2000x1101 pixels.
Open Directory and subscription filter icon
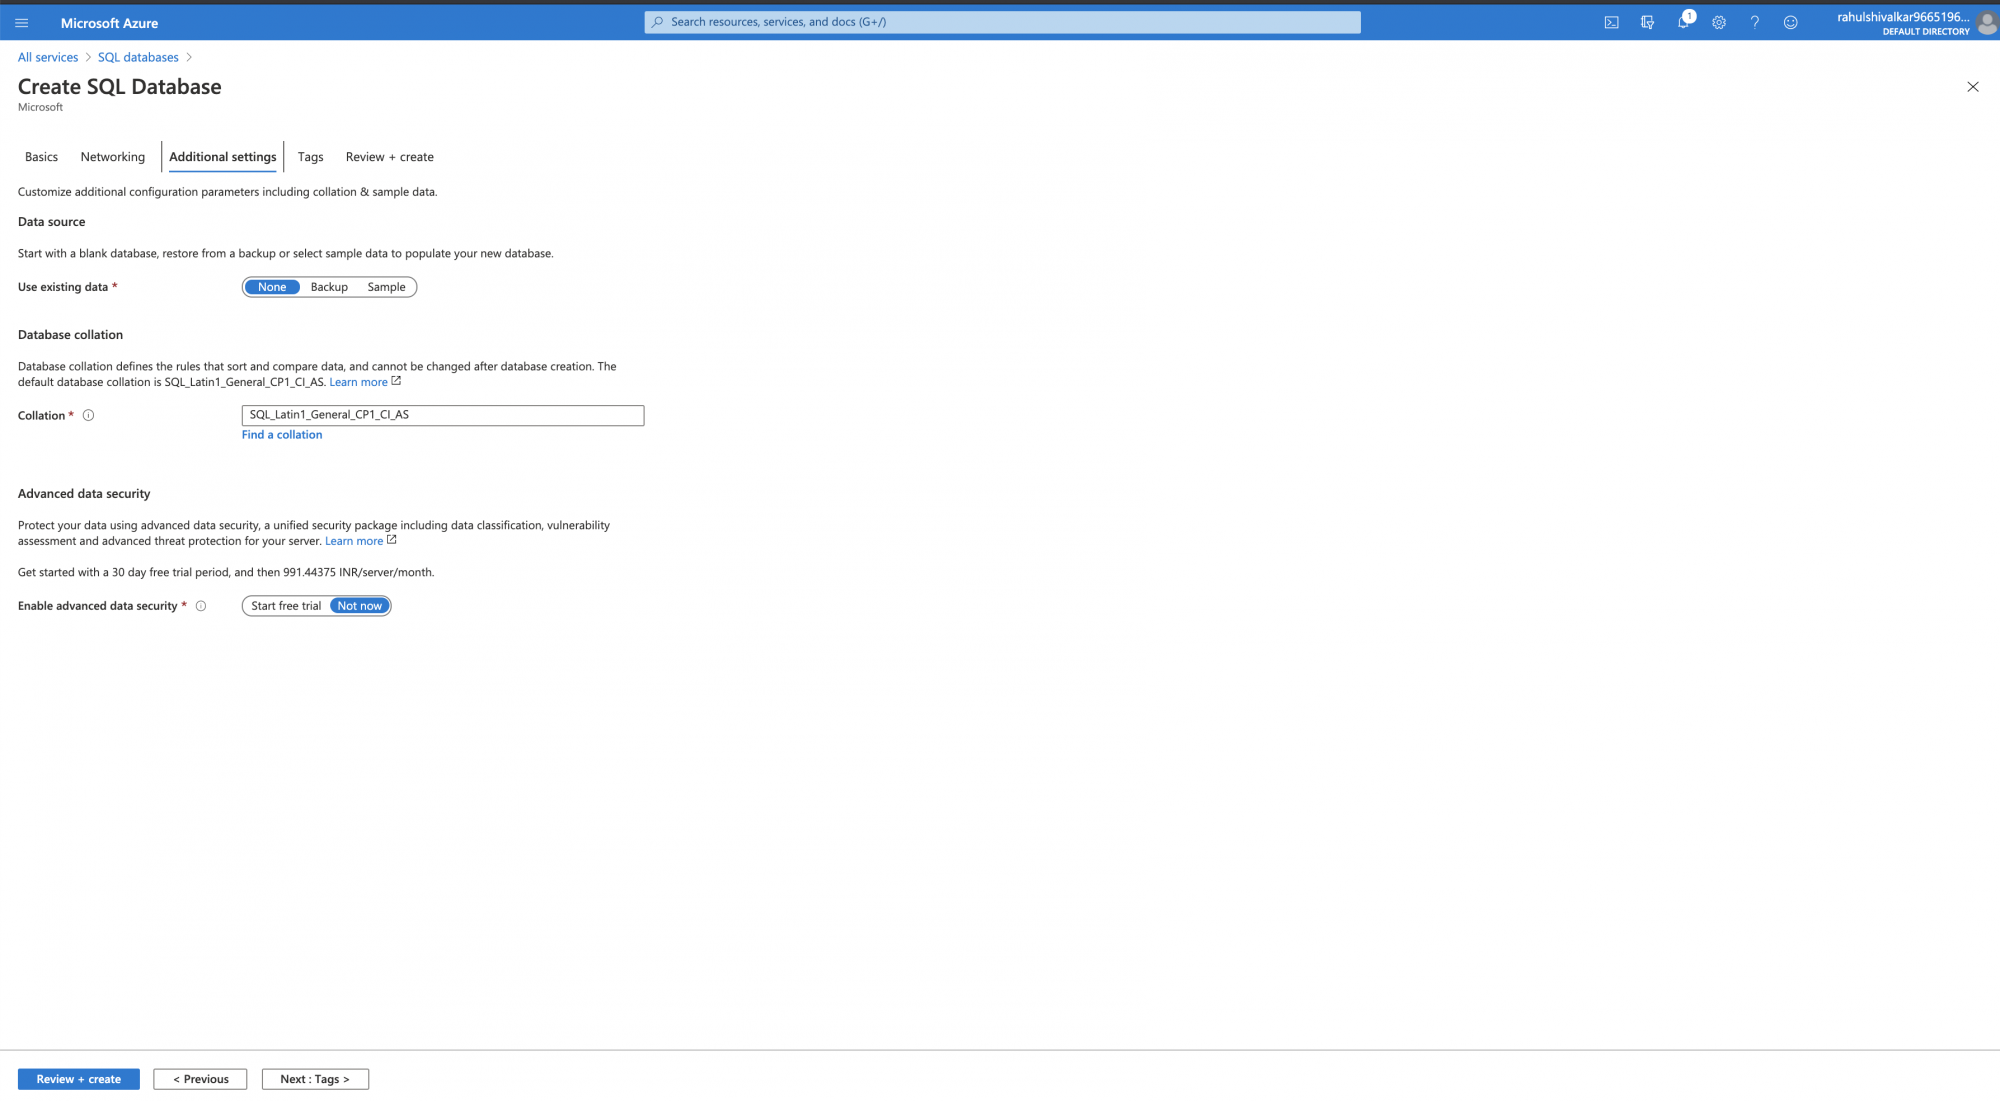1647,22
